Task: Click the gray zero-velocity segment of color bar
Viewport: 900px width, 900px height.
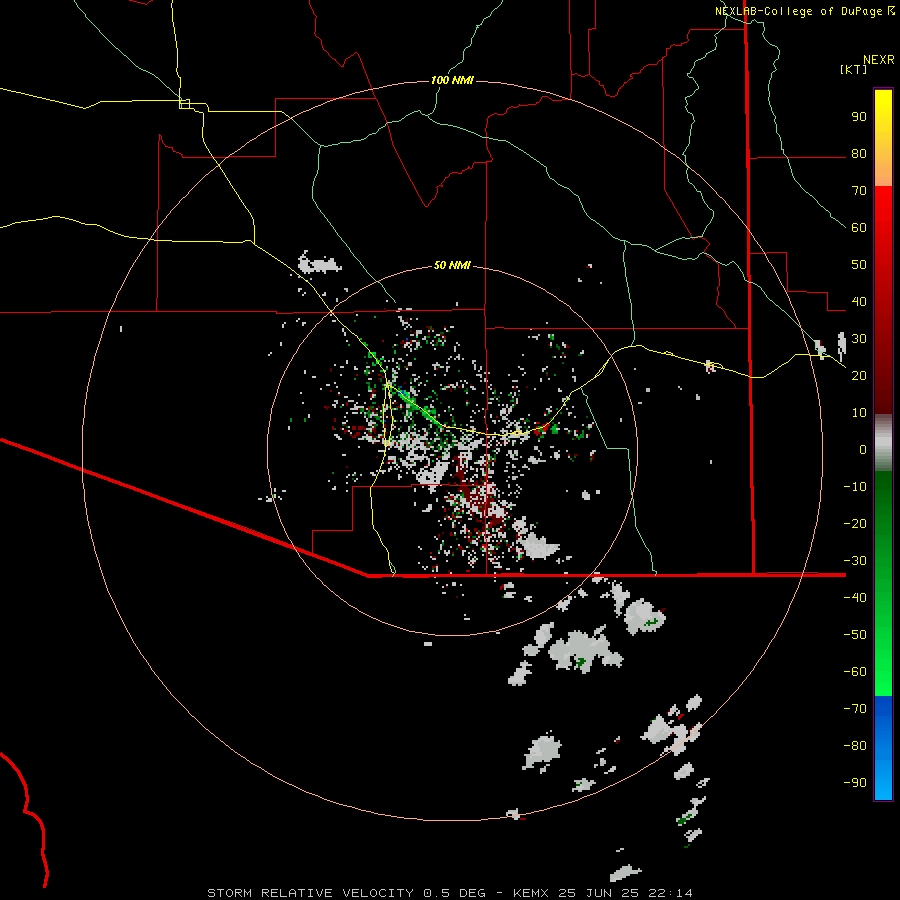Action: [x=883, y=443]
